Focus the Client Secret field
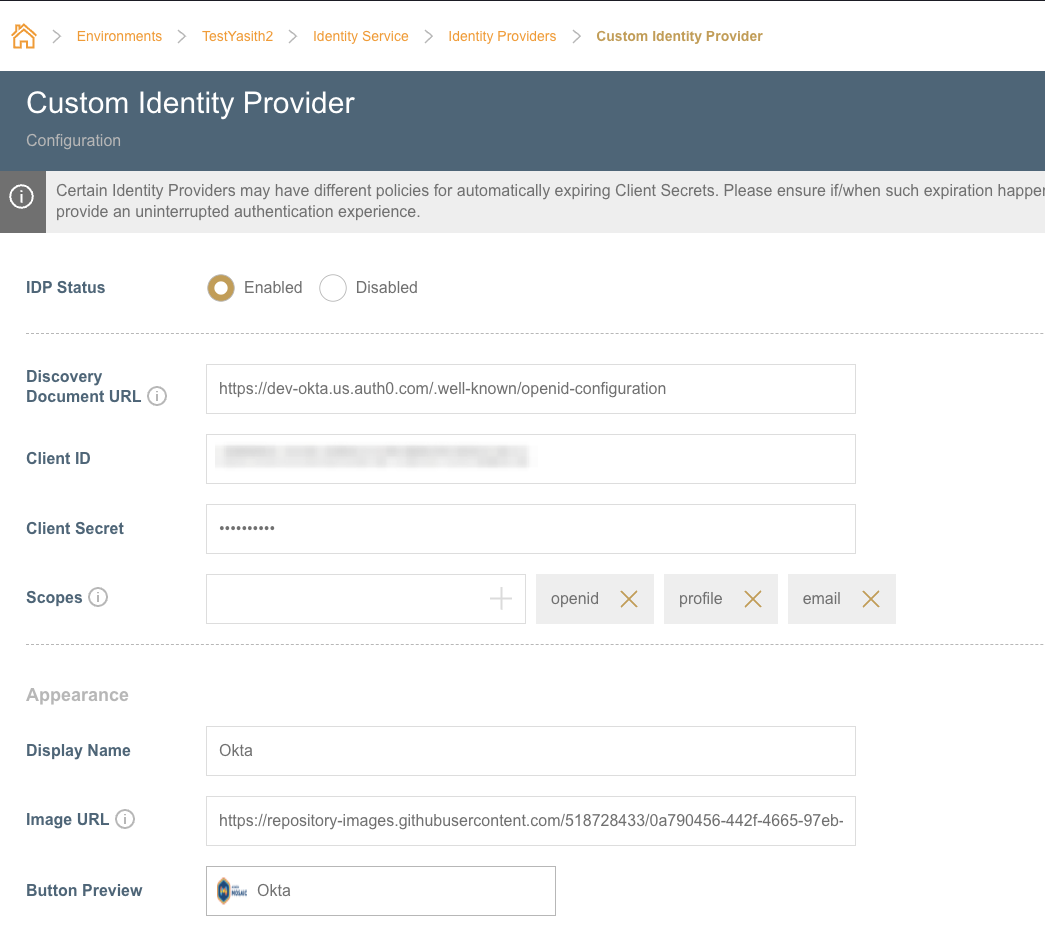This screenshot has width=1045, height=942. click(x=530, y=529)
